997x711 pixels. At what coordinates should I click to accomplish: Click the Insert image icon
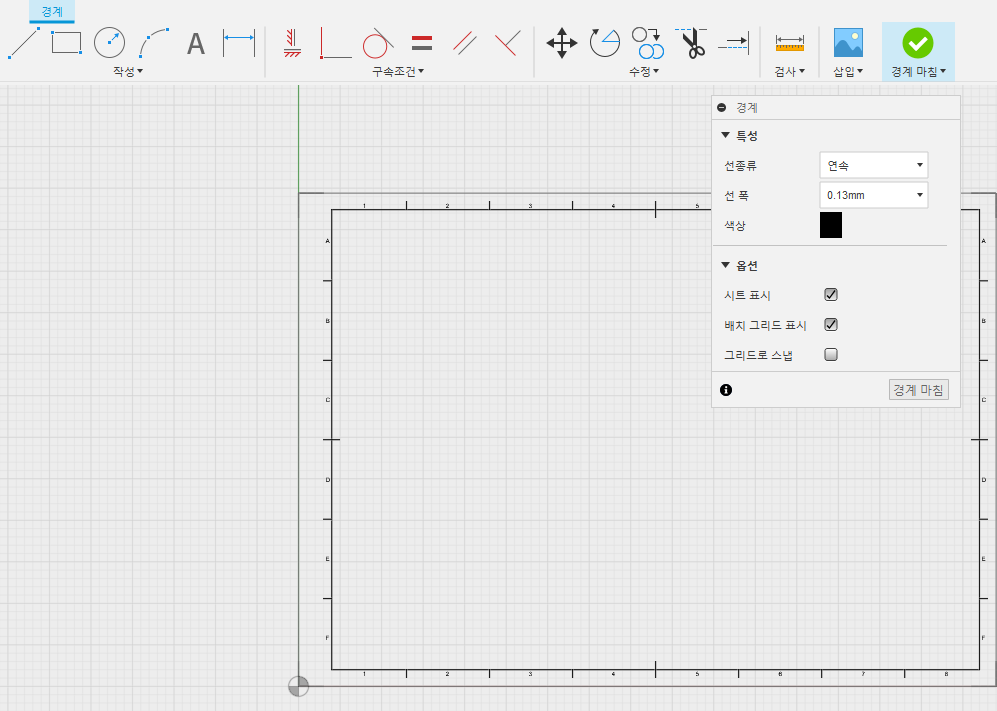tap(848, 43)
